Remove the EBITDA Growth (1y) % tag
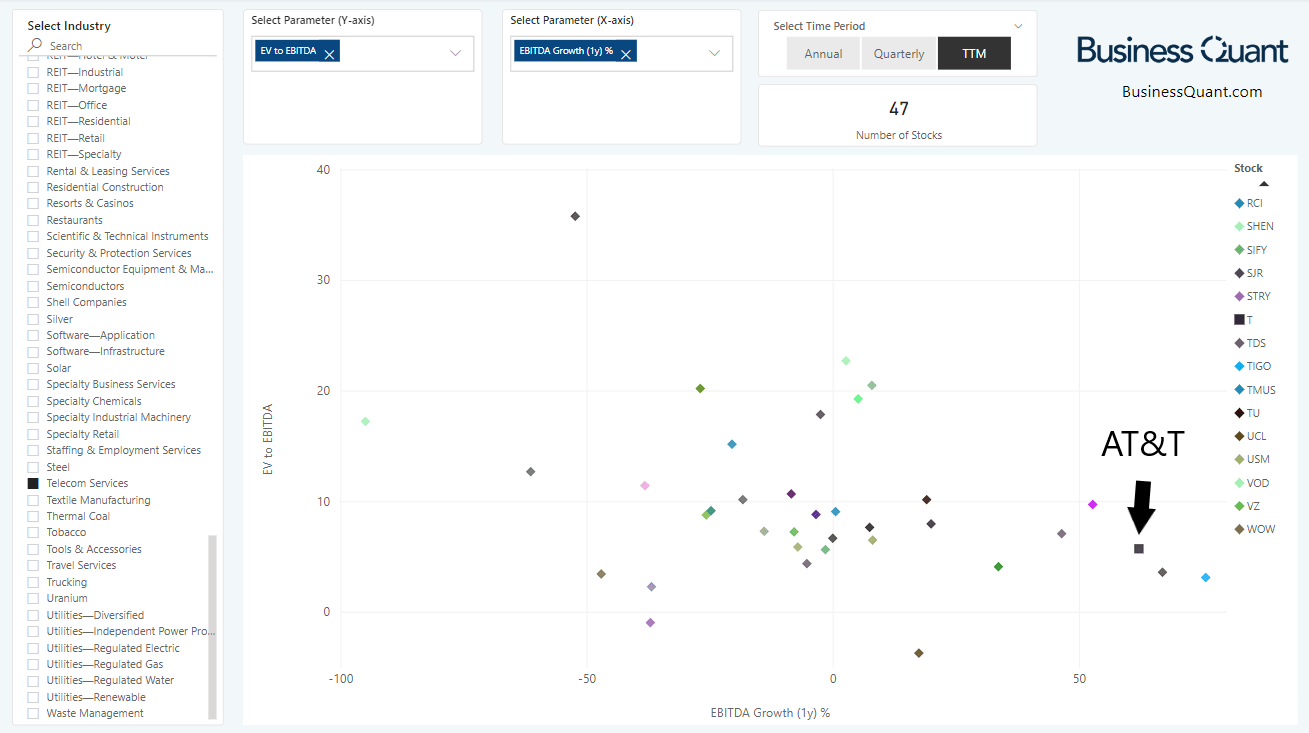Image resolution: width=1309 pixels, height=733 pixels. [626, 55]
